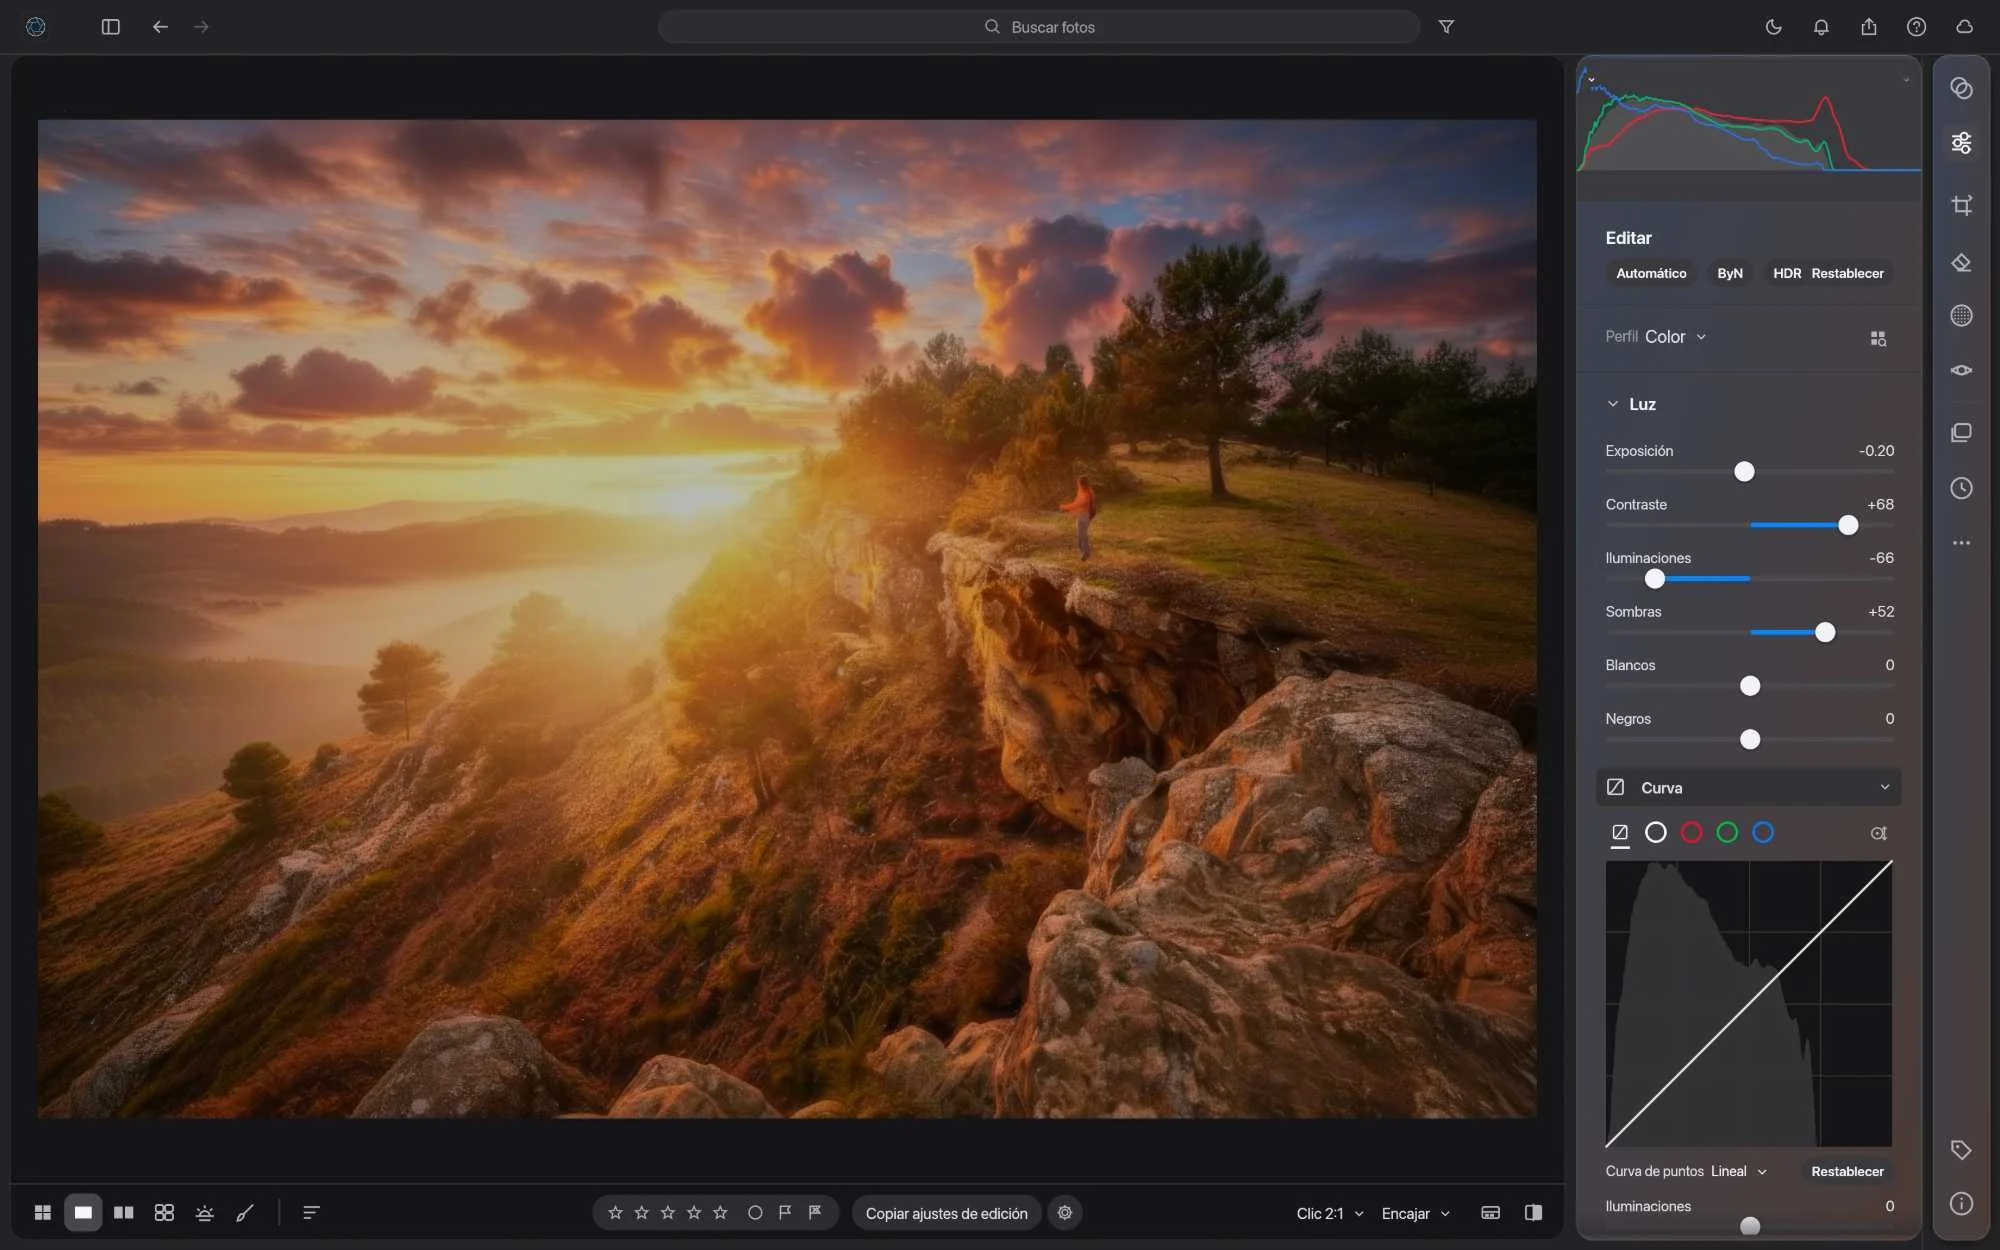Select the blue channel curve
The width and height of the screenshot is (2000, 1250).
pos(1763,832)
